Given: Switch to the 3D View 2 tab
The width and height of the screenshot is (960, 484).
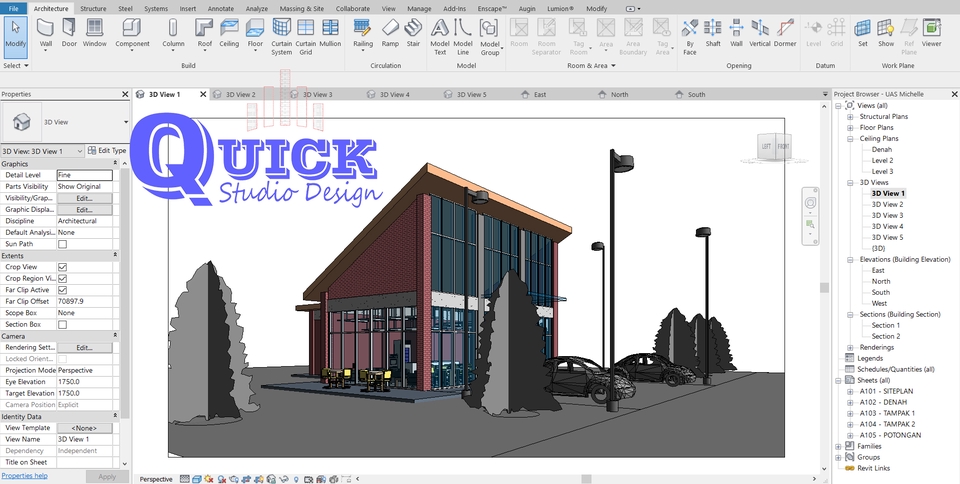Looking at the screenshot, I should (241, 95).
